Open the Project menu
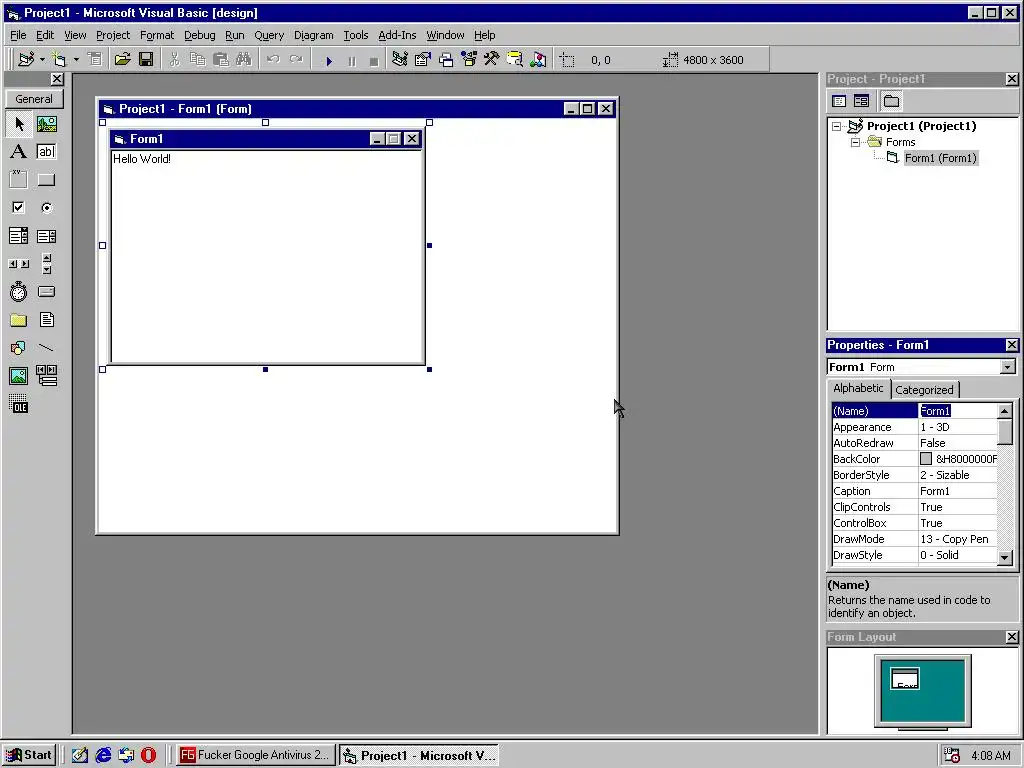 (113, 35)
